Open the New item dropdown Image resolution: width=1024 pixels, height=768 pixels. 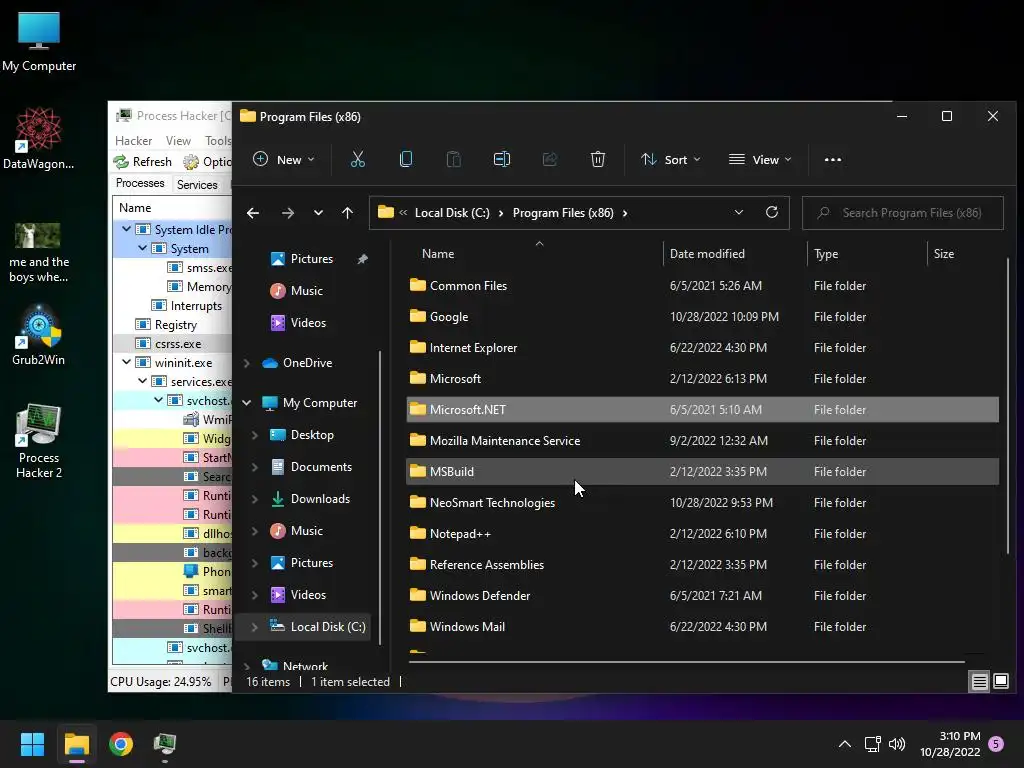coord(284,159)
